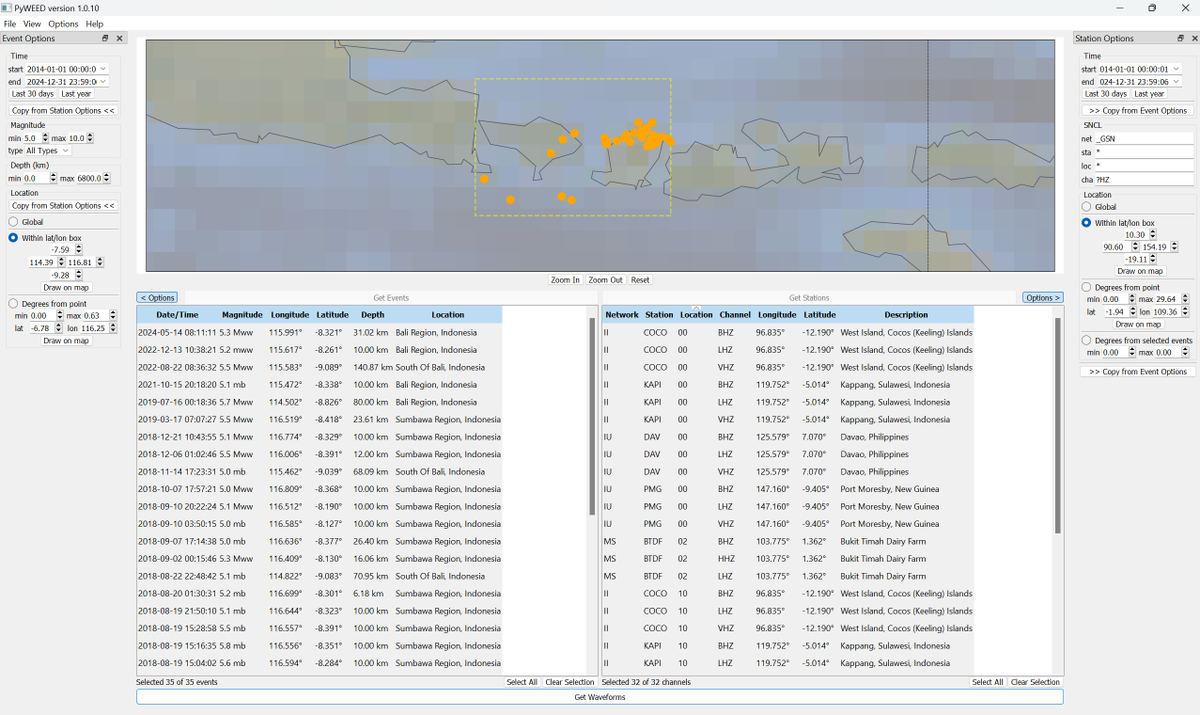Select Degrees from selected events radio

click(1086, 340)
